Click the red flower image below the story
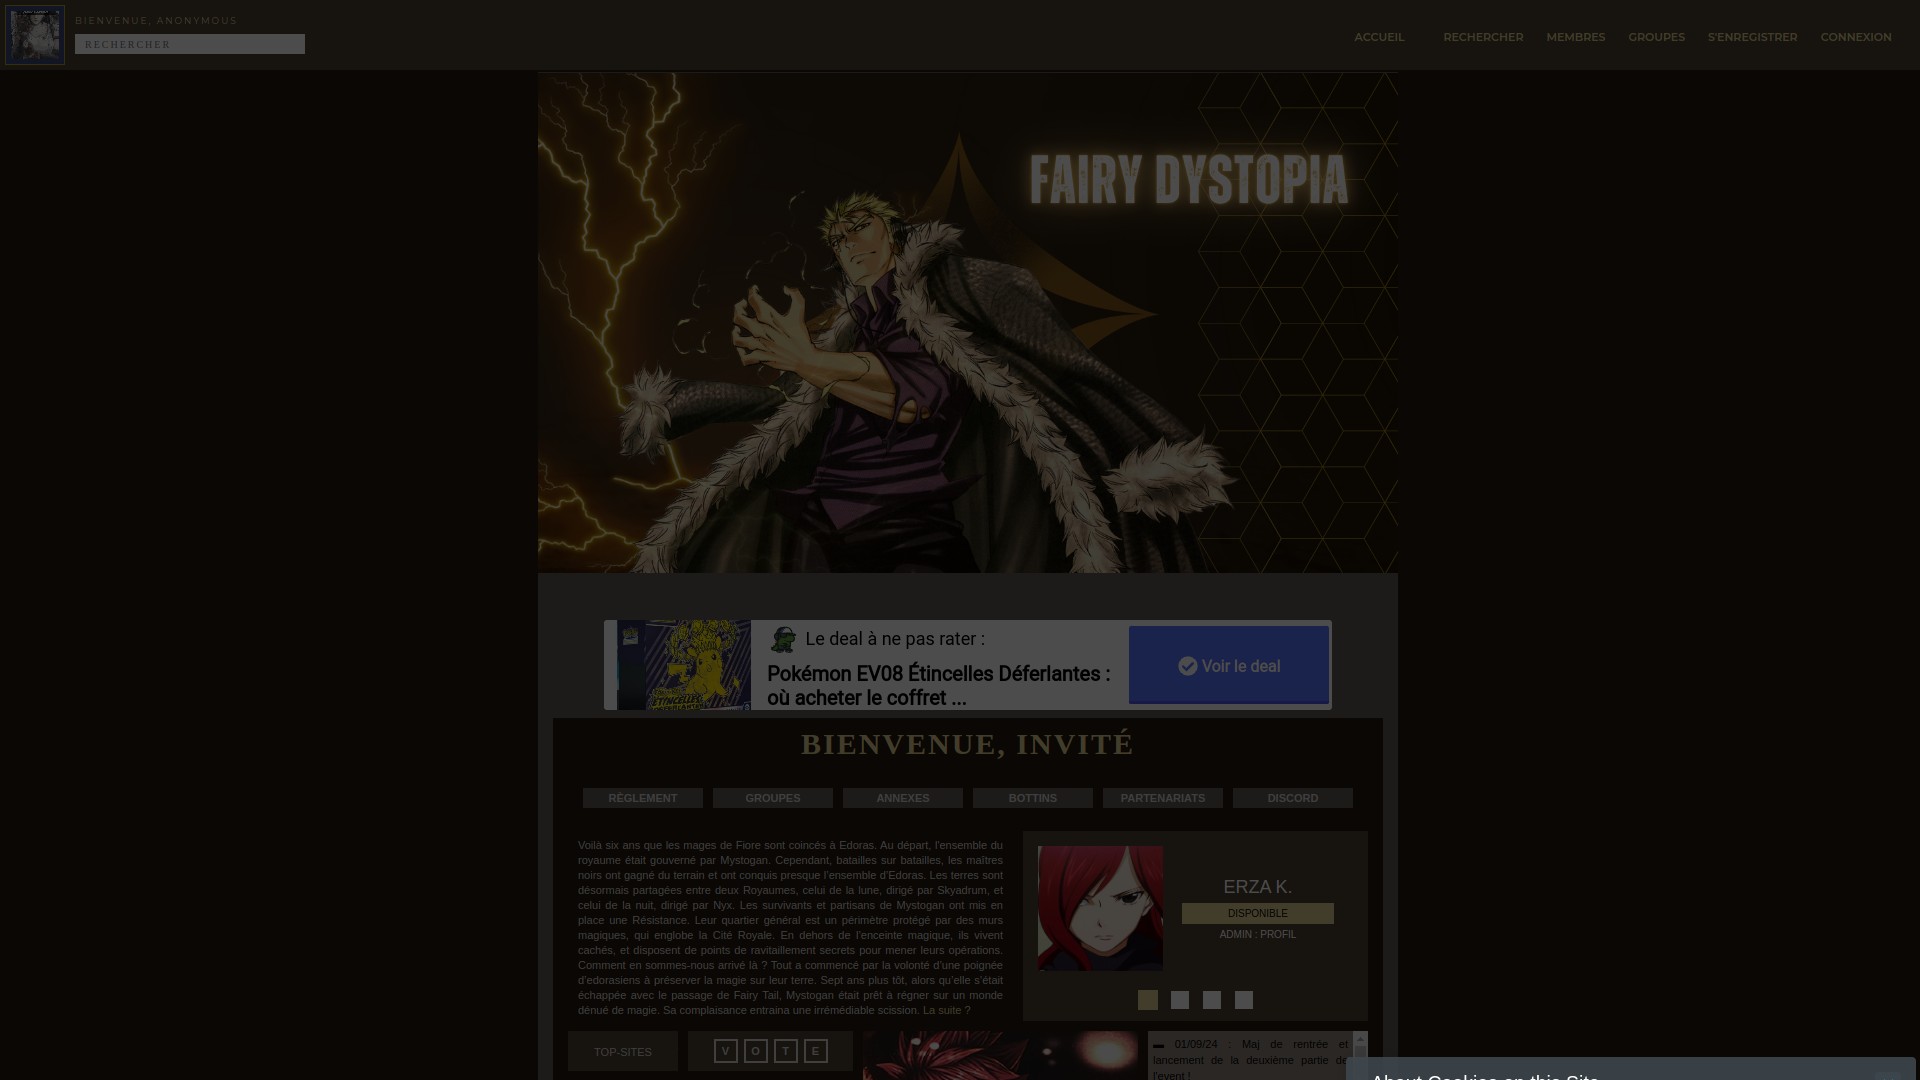1920x1080 pixels. (x=1000, y=1056)
